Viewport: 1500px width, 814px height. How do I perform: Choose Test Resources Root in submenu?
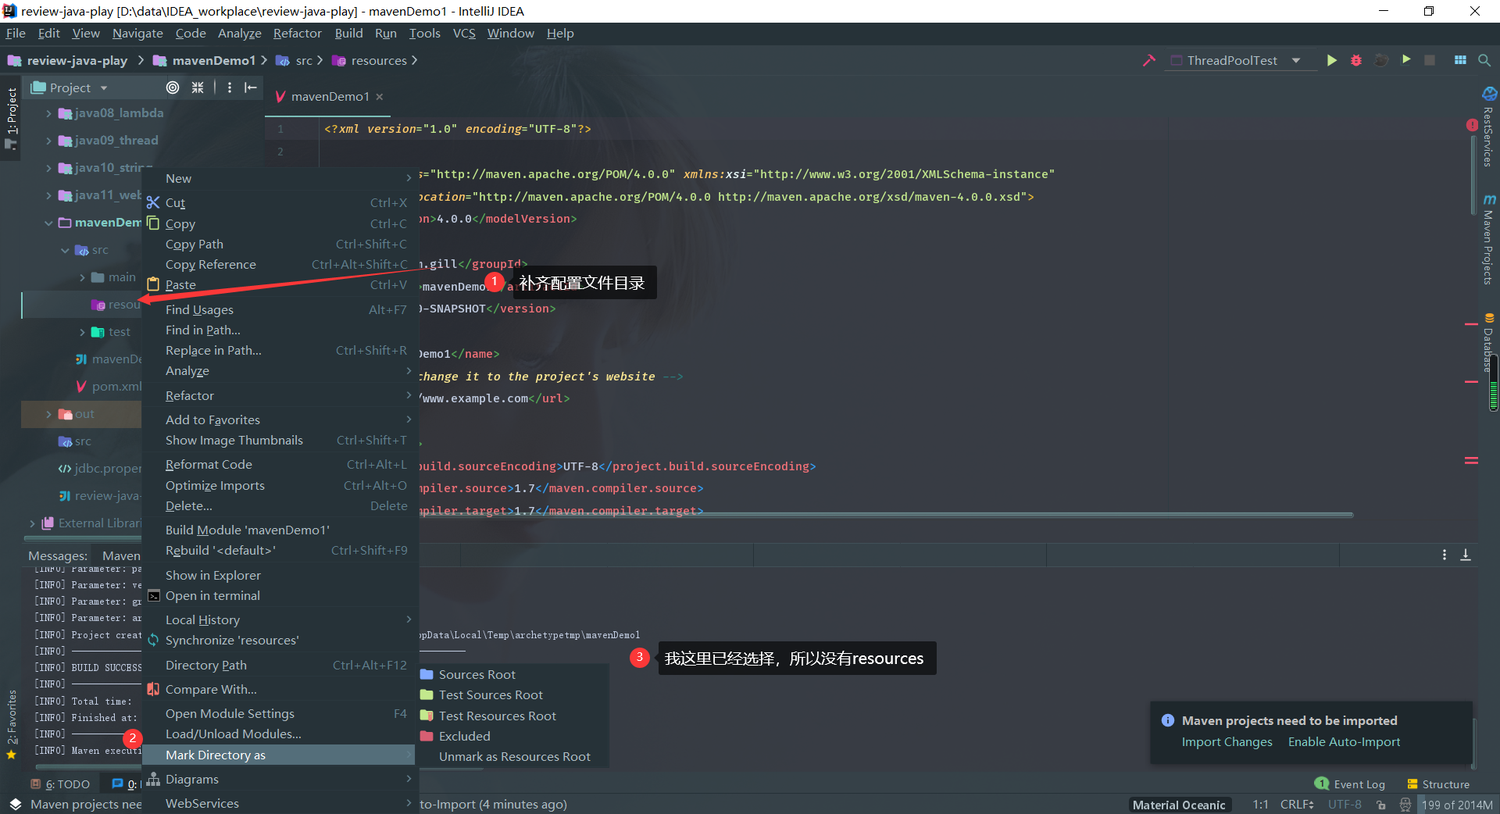[512, 716]
